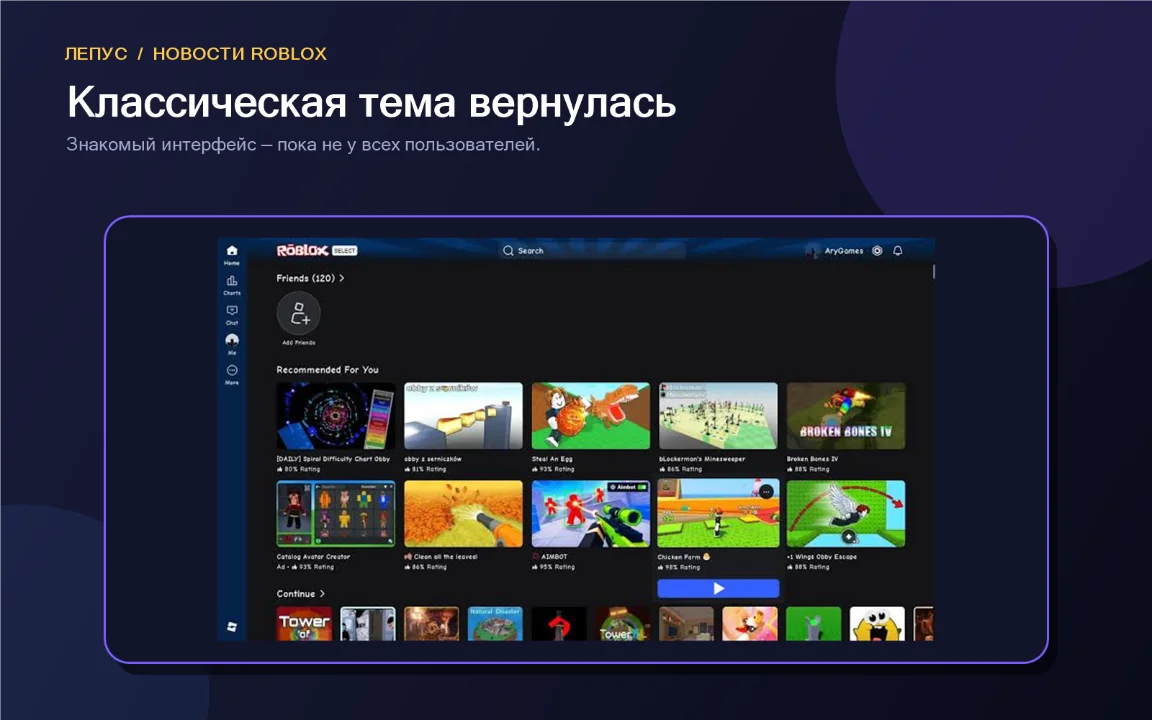
Task: Open the AIMBOT game thumbnail
Action: (x=591, y=514)
